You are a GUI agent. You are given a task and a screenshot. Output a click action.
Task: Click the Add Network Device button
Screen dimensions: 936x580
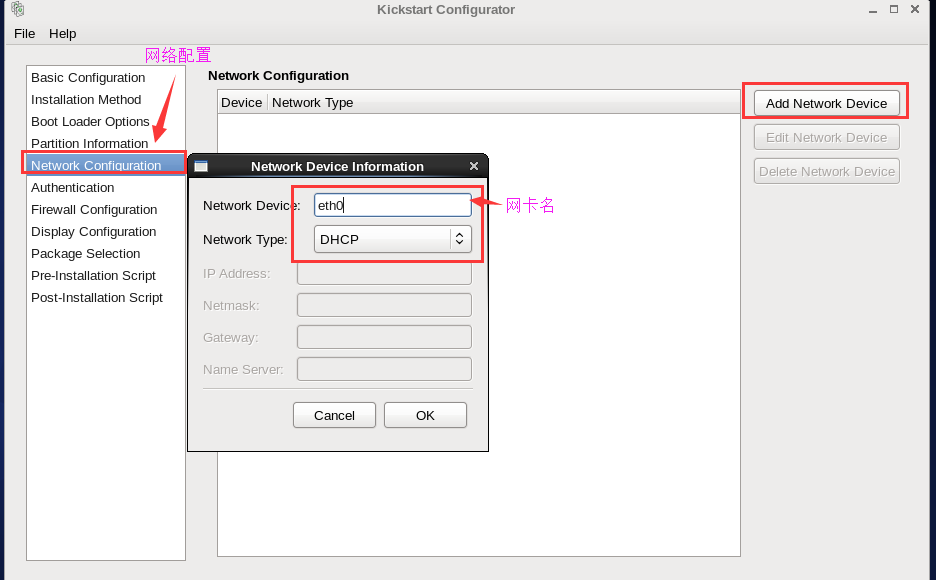(x=826, y=103)
